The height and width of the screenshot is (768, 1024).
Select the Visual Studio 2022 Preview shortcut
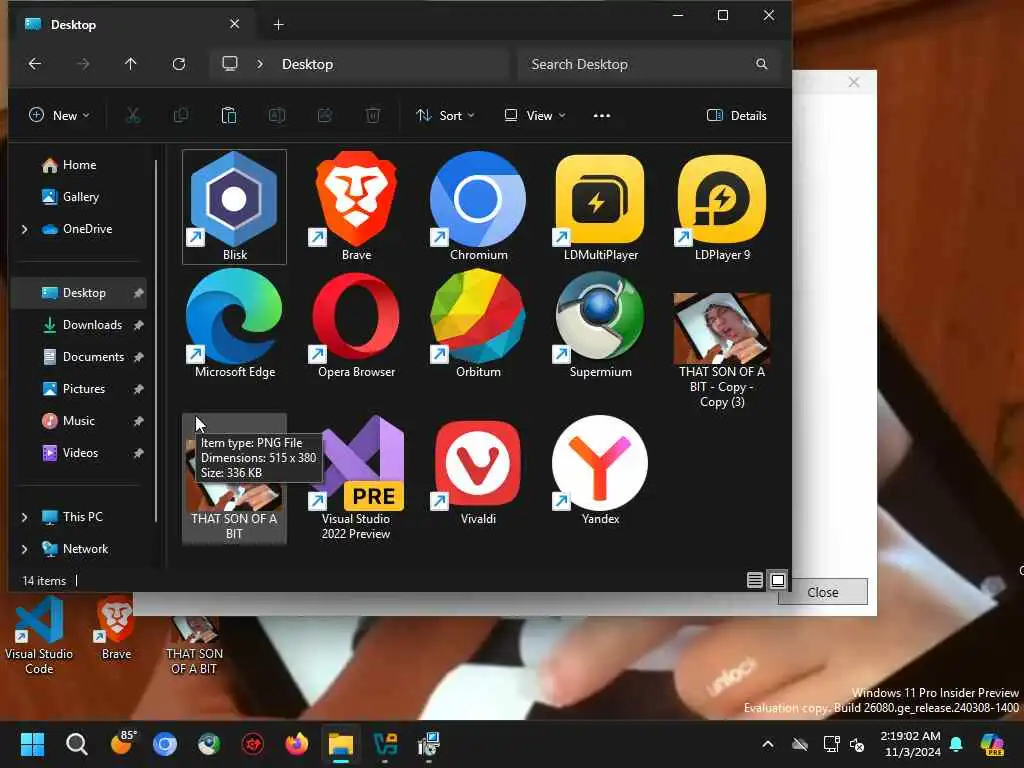pyautogui.click(x=356, y=479)
